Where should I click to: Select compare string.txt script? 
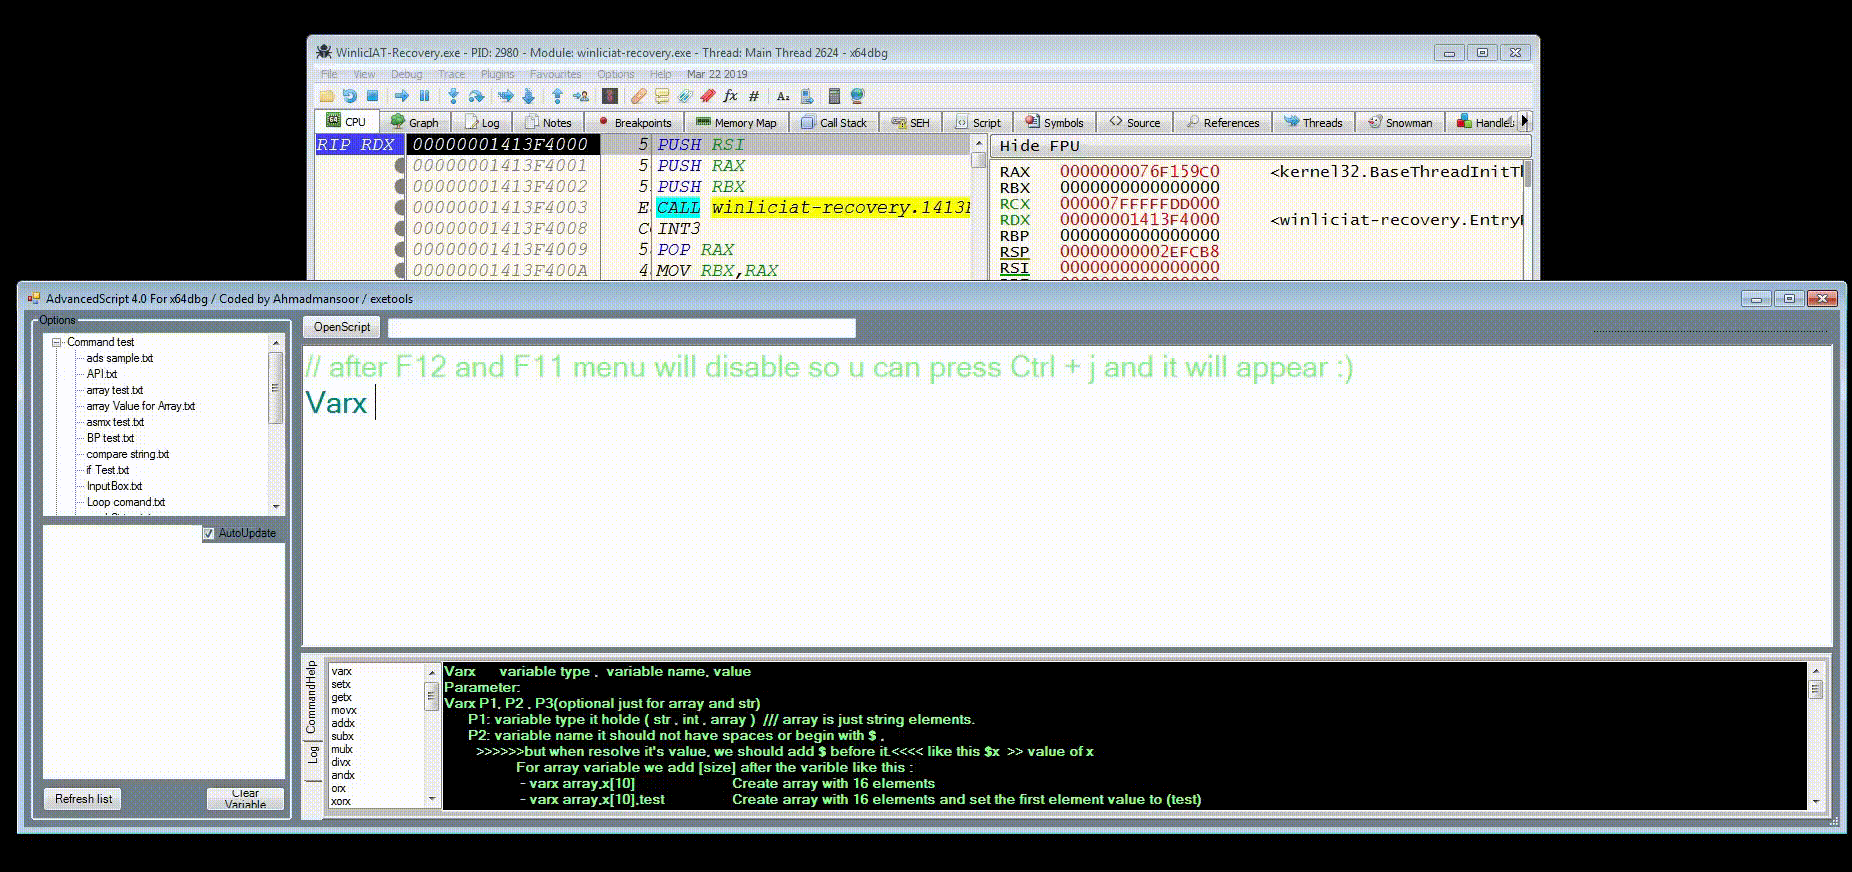127,454
